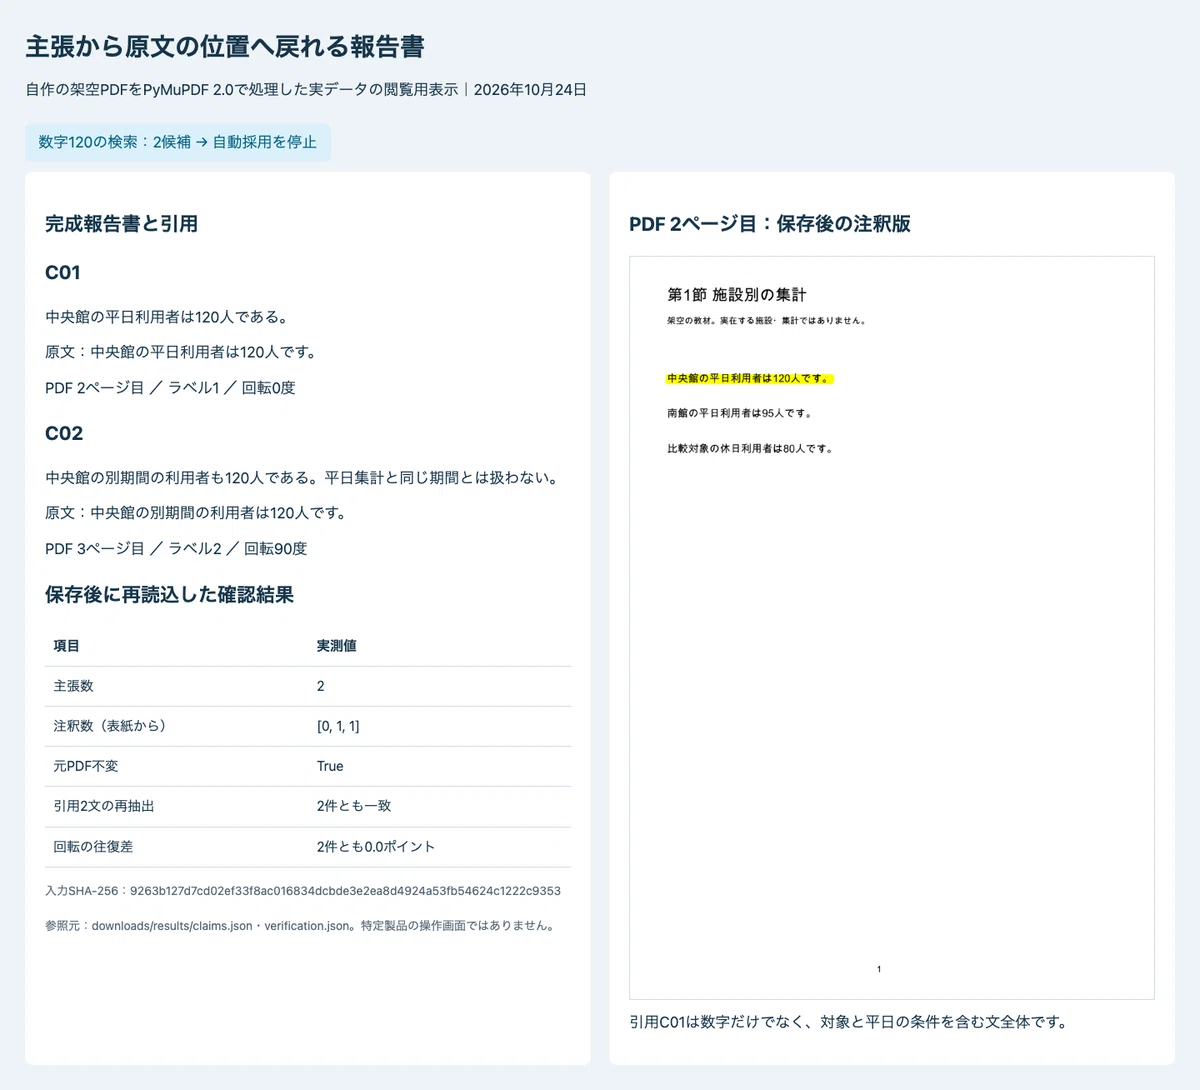
Task: Select heading 保存後に再読込した確認結果
Action: click(169, 595)
